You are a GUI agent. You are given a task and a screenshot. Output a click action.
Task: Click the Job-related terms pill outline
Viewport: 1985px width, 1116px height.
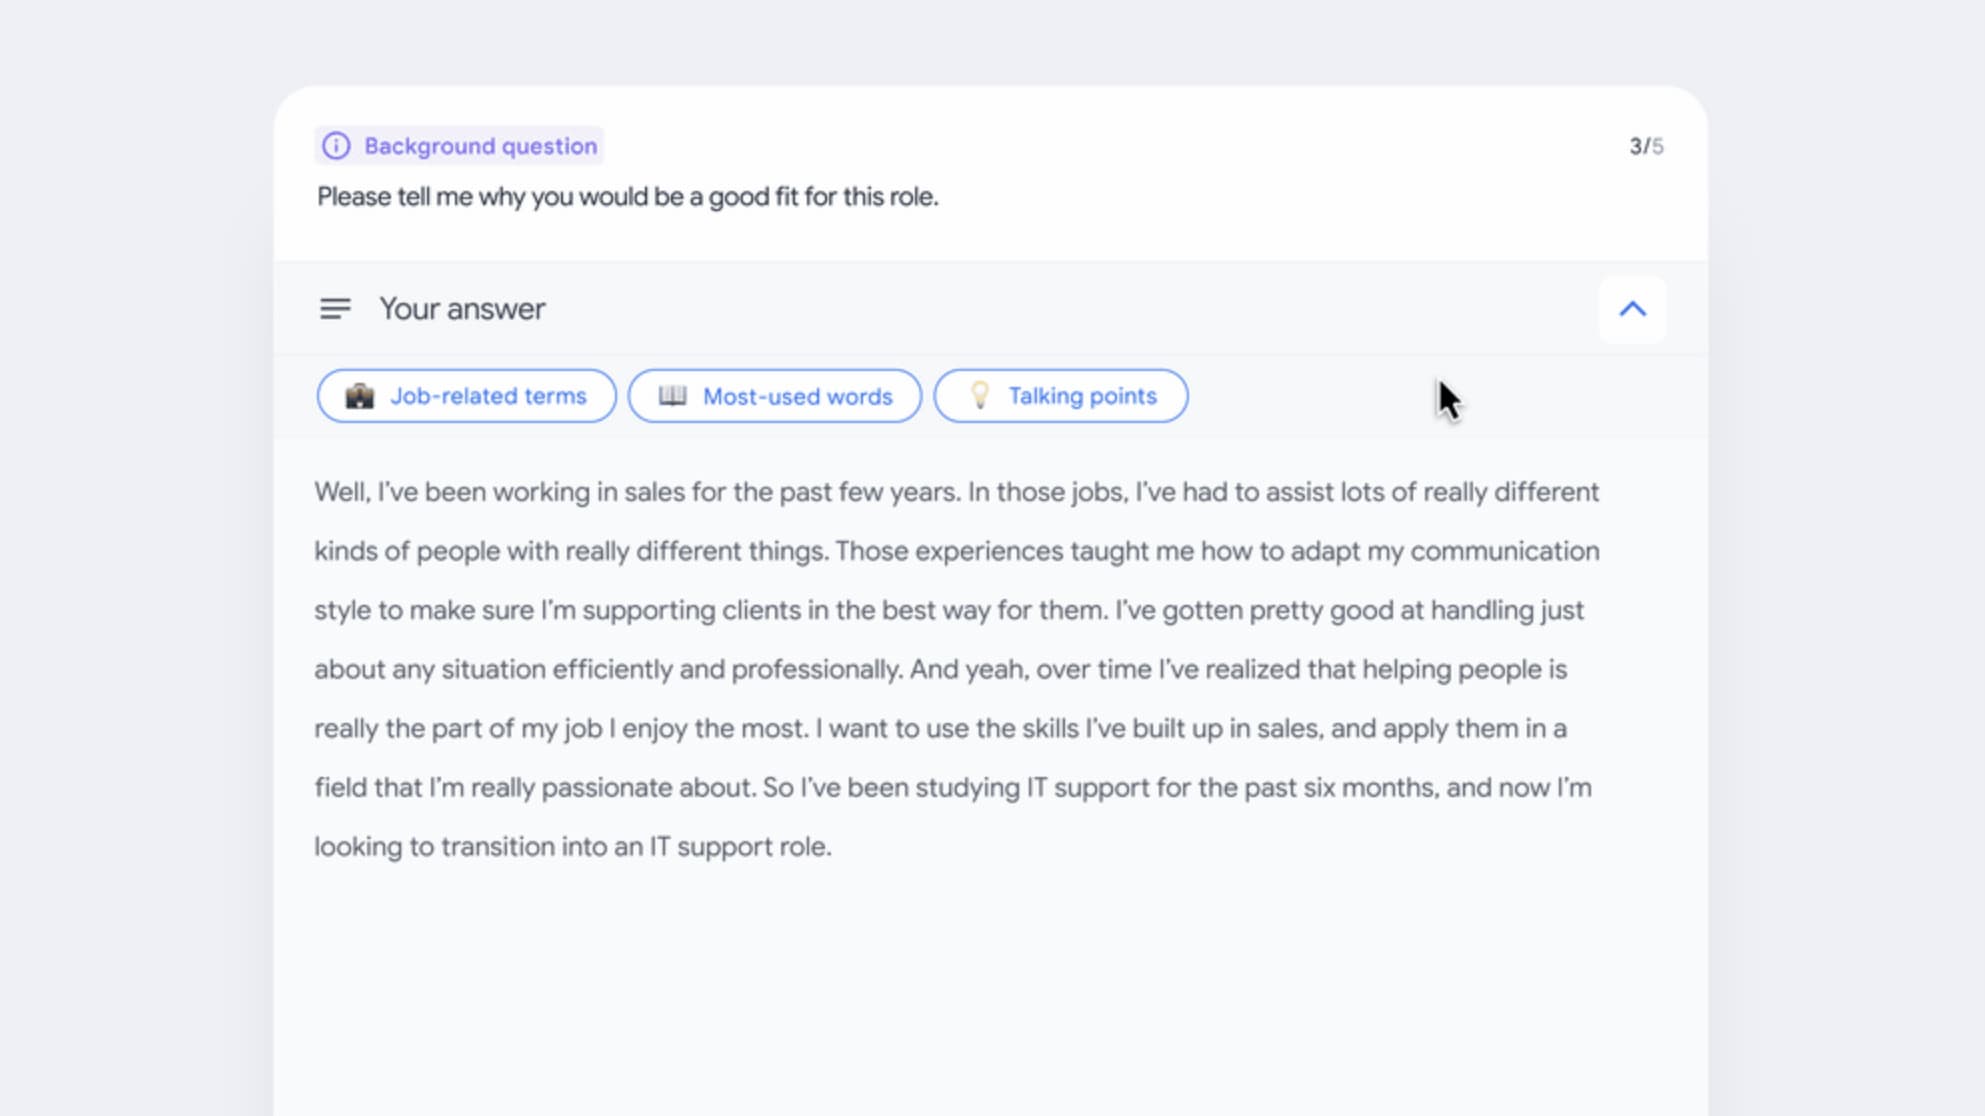pos(465,396)
